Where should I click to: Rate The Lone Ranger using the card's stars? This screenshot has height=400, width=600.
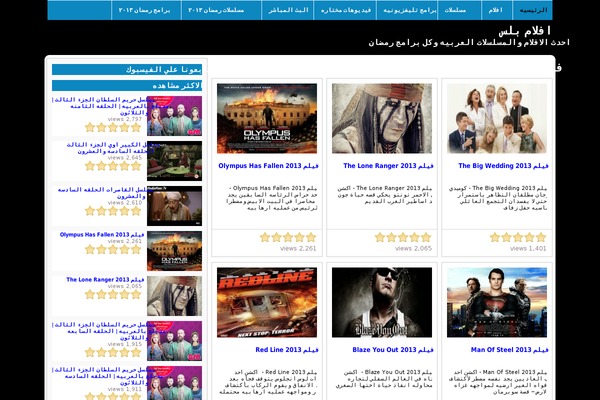pyautogui.click(x=403, y=237)
